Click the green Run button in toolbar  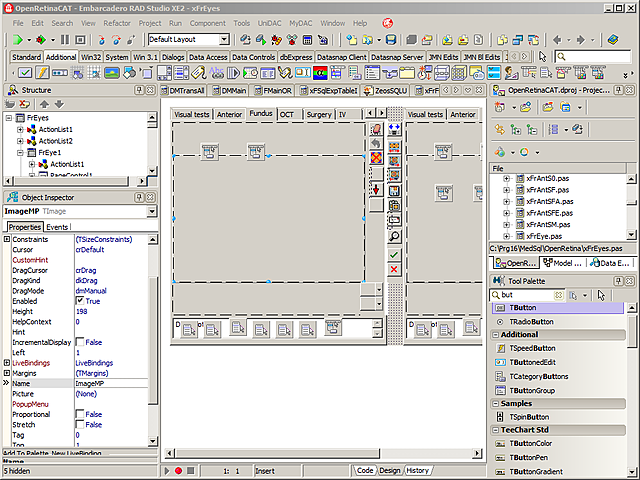pyautogui.click(x=18, y=39)
